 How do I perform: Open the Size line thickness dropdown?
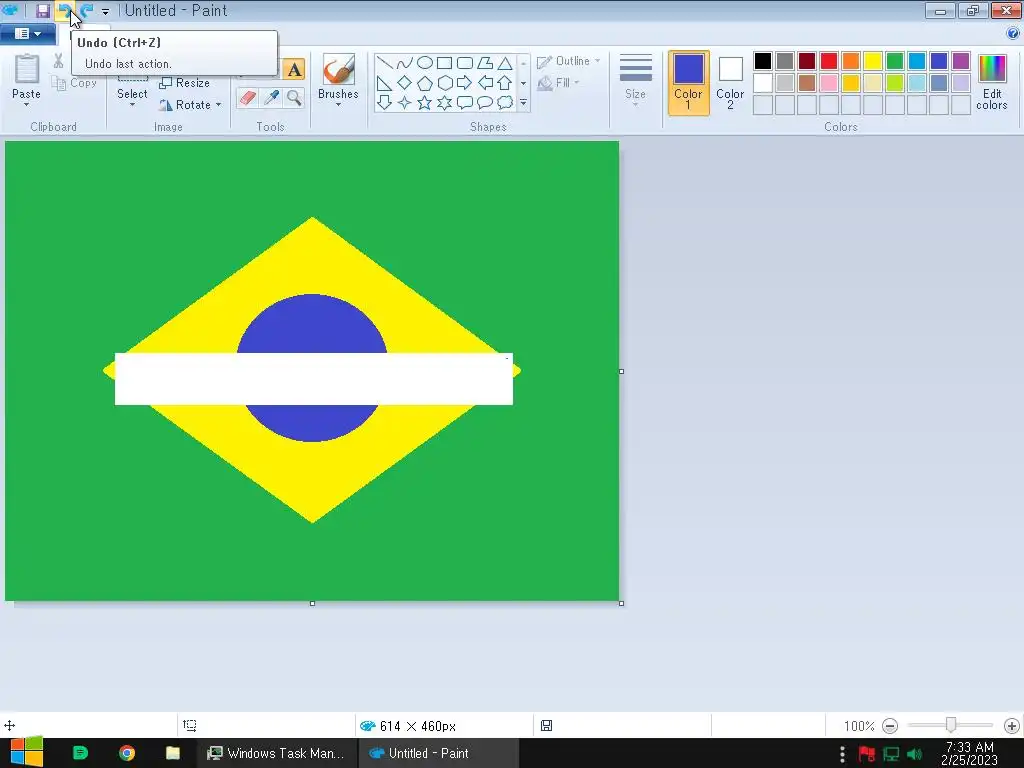pos(635,80)
